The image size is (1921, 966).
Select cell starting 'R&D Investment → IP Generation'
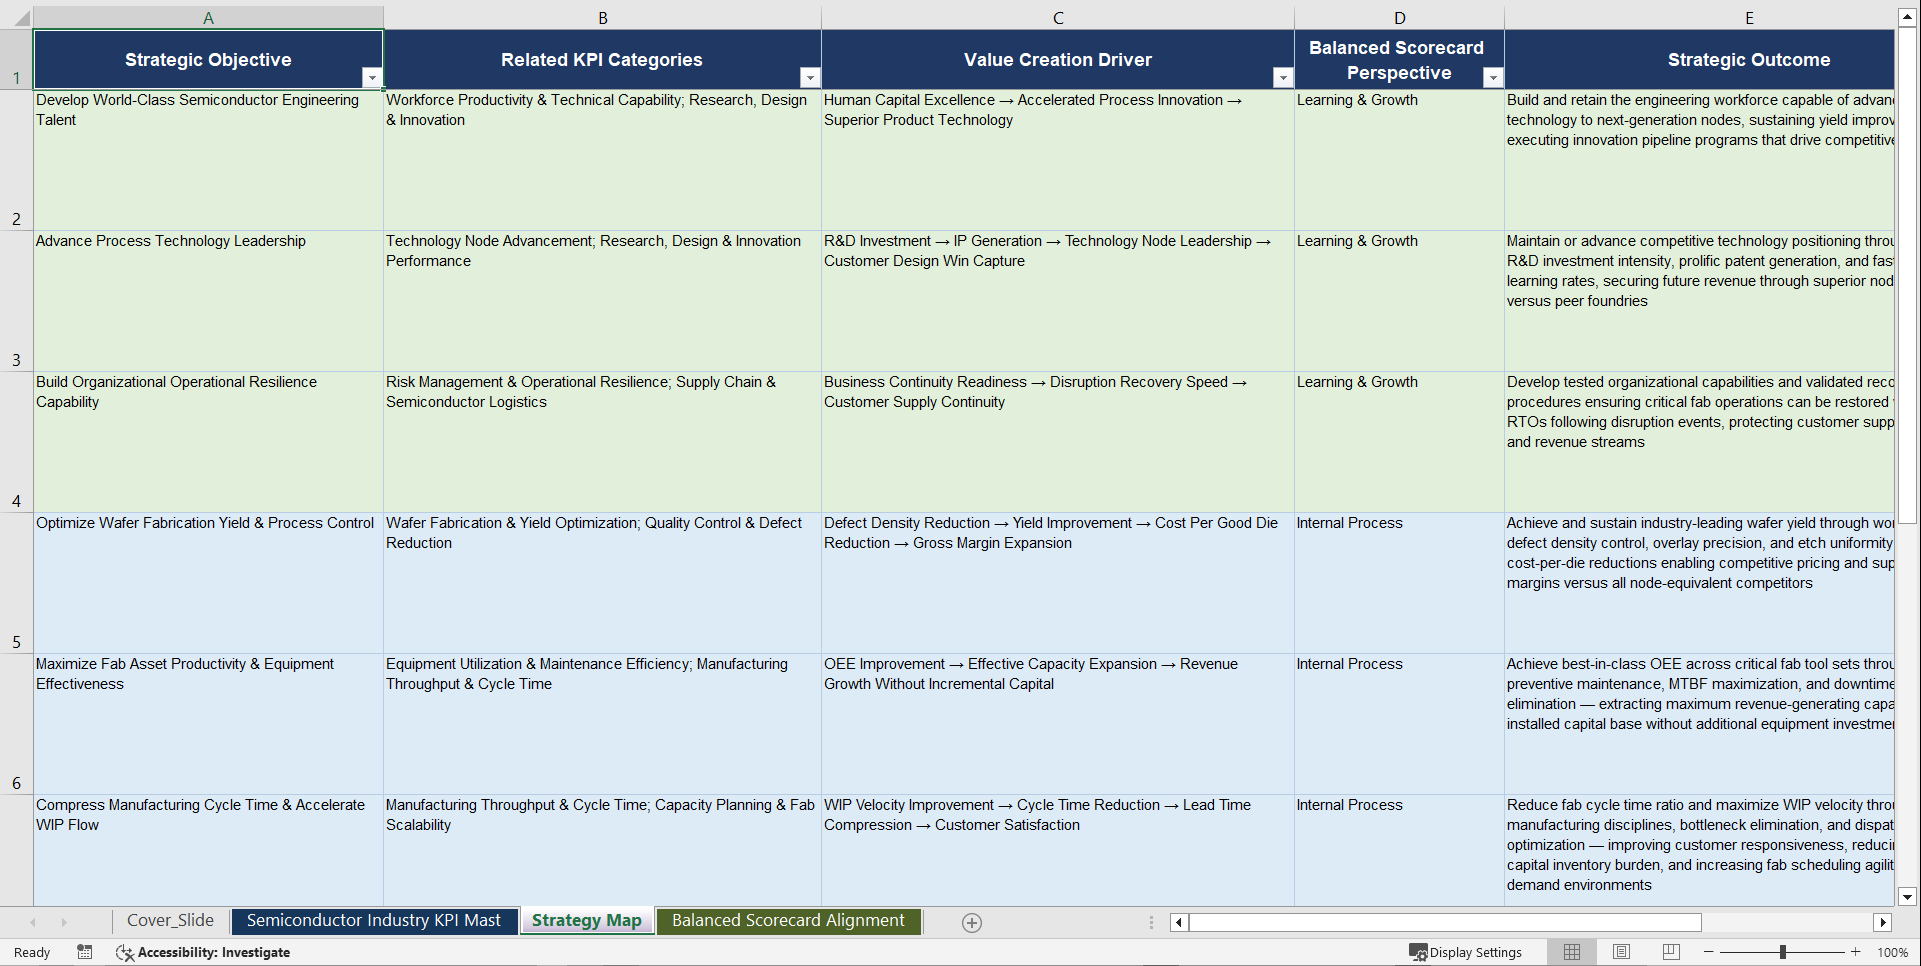(x=1058, y=301)
